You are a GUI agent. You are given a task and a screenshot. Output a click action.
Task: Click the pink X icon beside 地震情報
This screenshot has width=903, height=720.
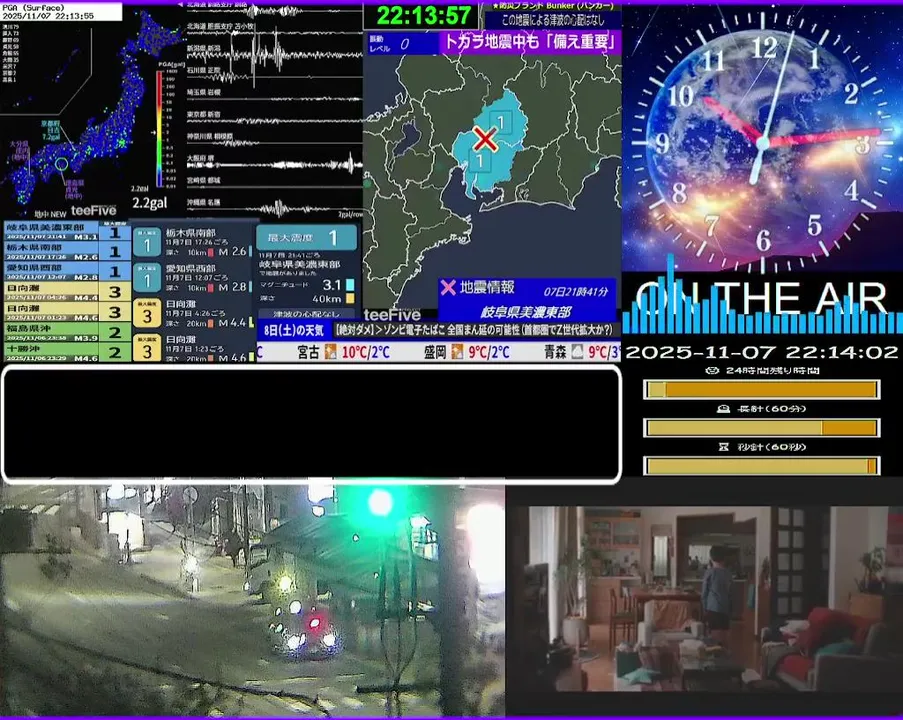pyautogui.click(x=448, y=287)
